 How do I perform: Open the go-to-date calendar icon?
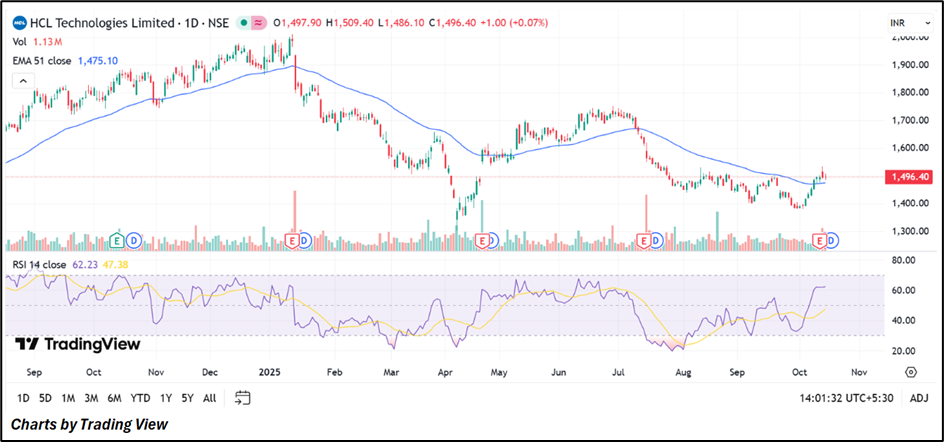[243, 398]
